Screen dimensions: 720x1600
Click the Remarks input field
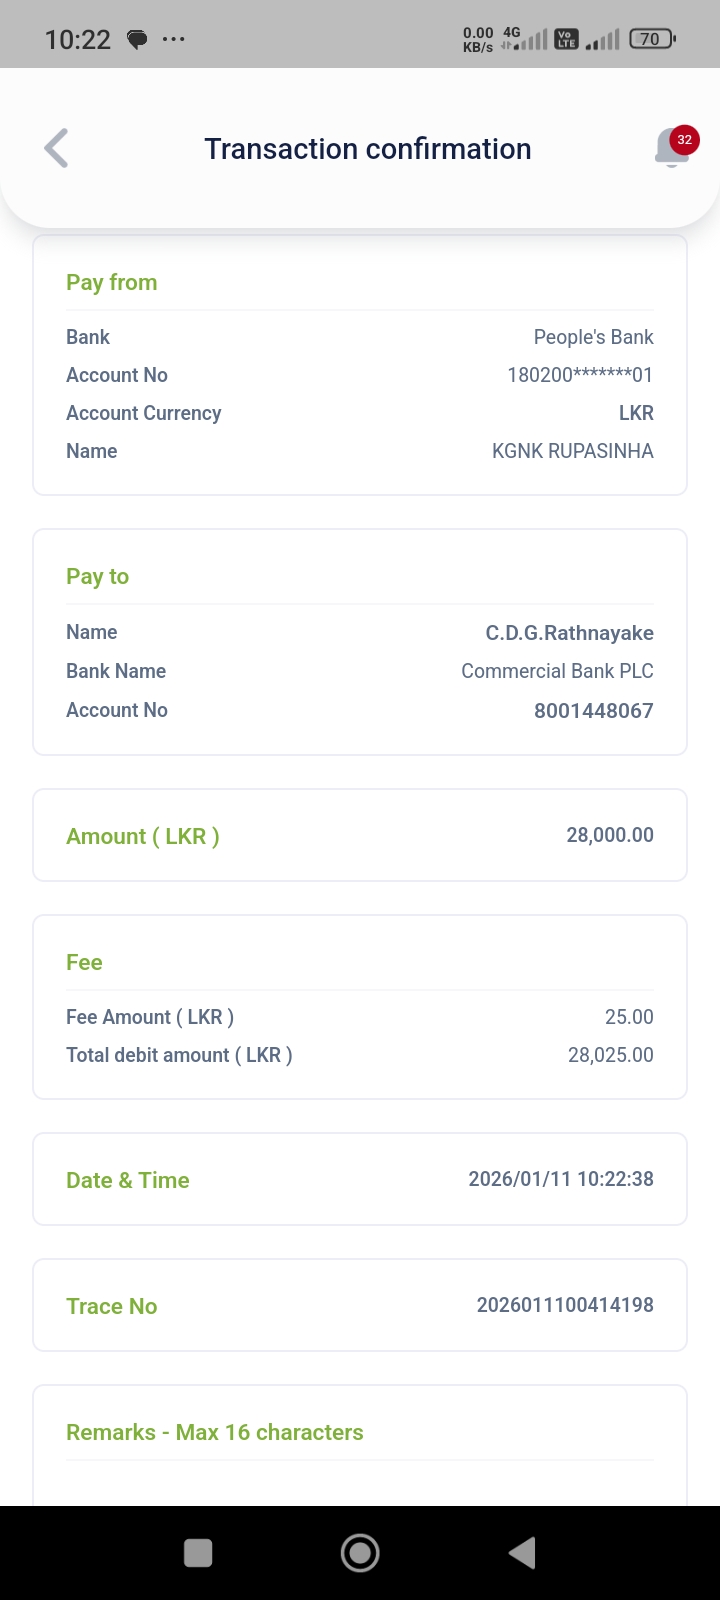(360, 1483)
